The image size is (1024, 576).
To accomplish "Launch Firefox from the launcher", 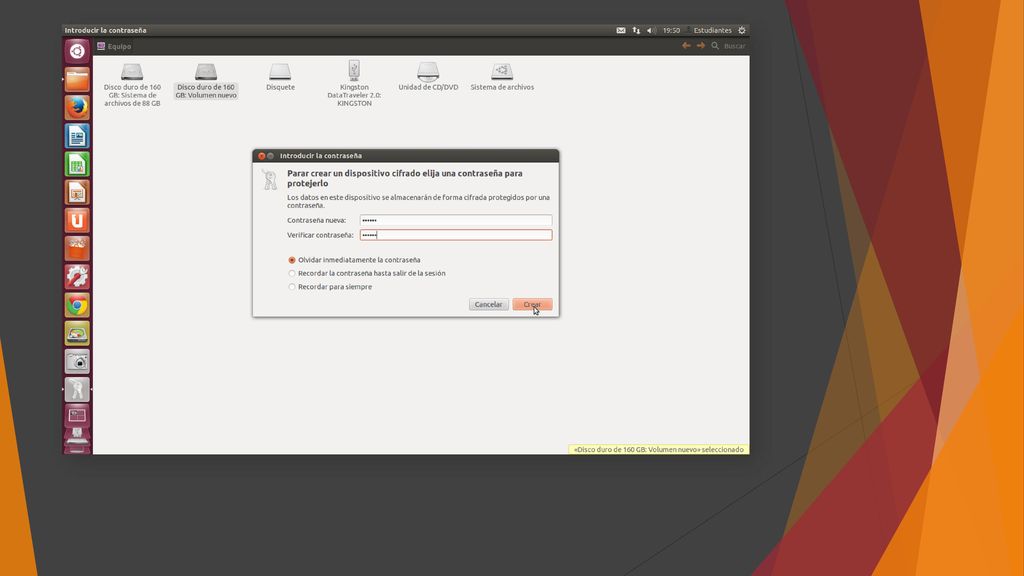I will click(x=77, y=108).
